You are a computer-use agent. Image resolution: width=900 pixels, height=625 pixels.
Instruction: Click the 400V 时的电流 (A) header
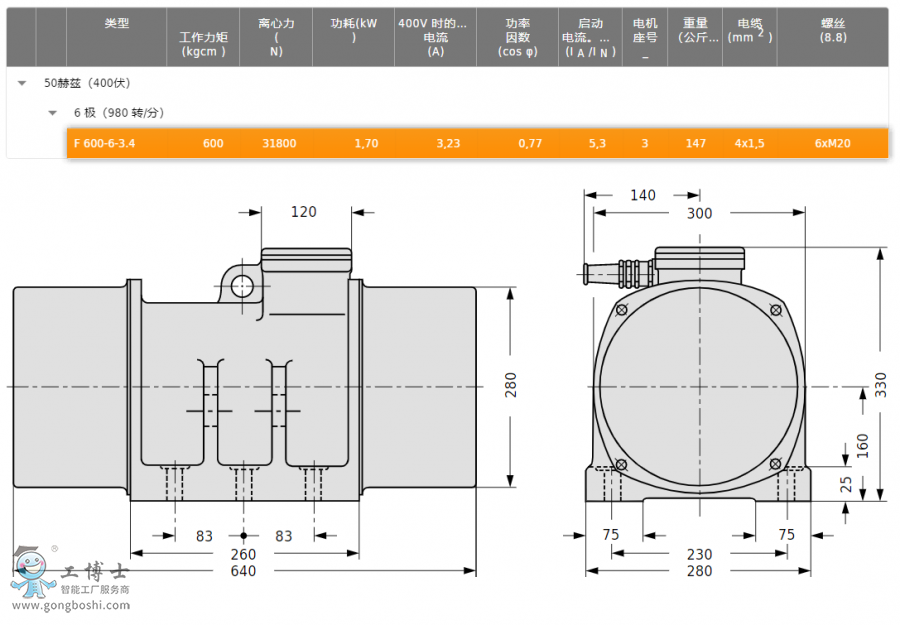(436, 37)
